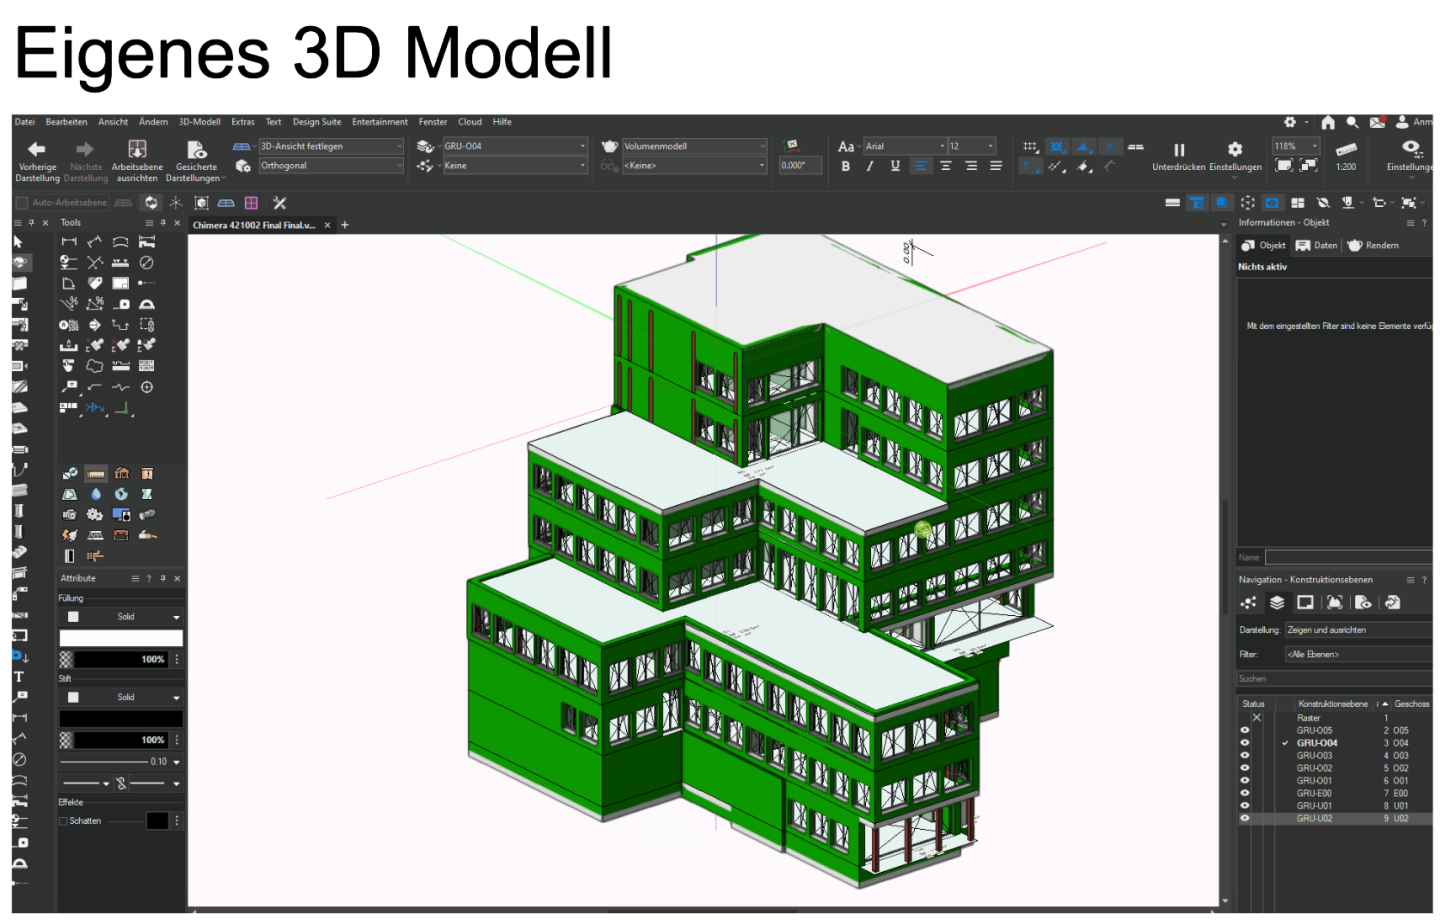Click the Suchen search field
The height and width of the screenshot is (924, 1440).
pyautogui.click(x=1335, y=679)
